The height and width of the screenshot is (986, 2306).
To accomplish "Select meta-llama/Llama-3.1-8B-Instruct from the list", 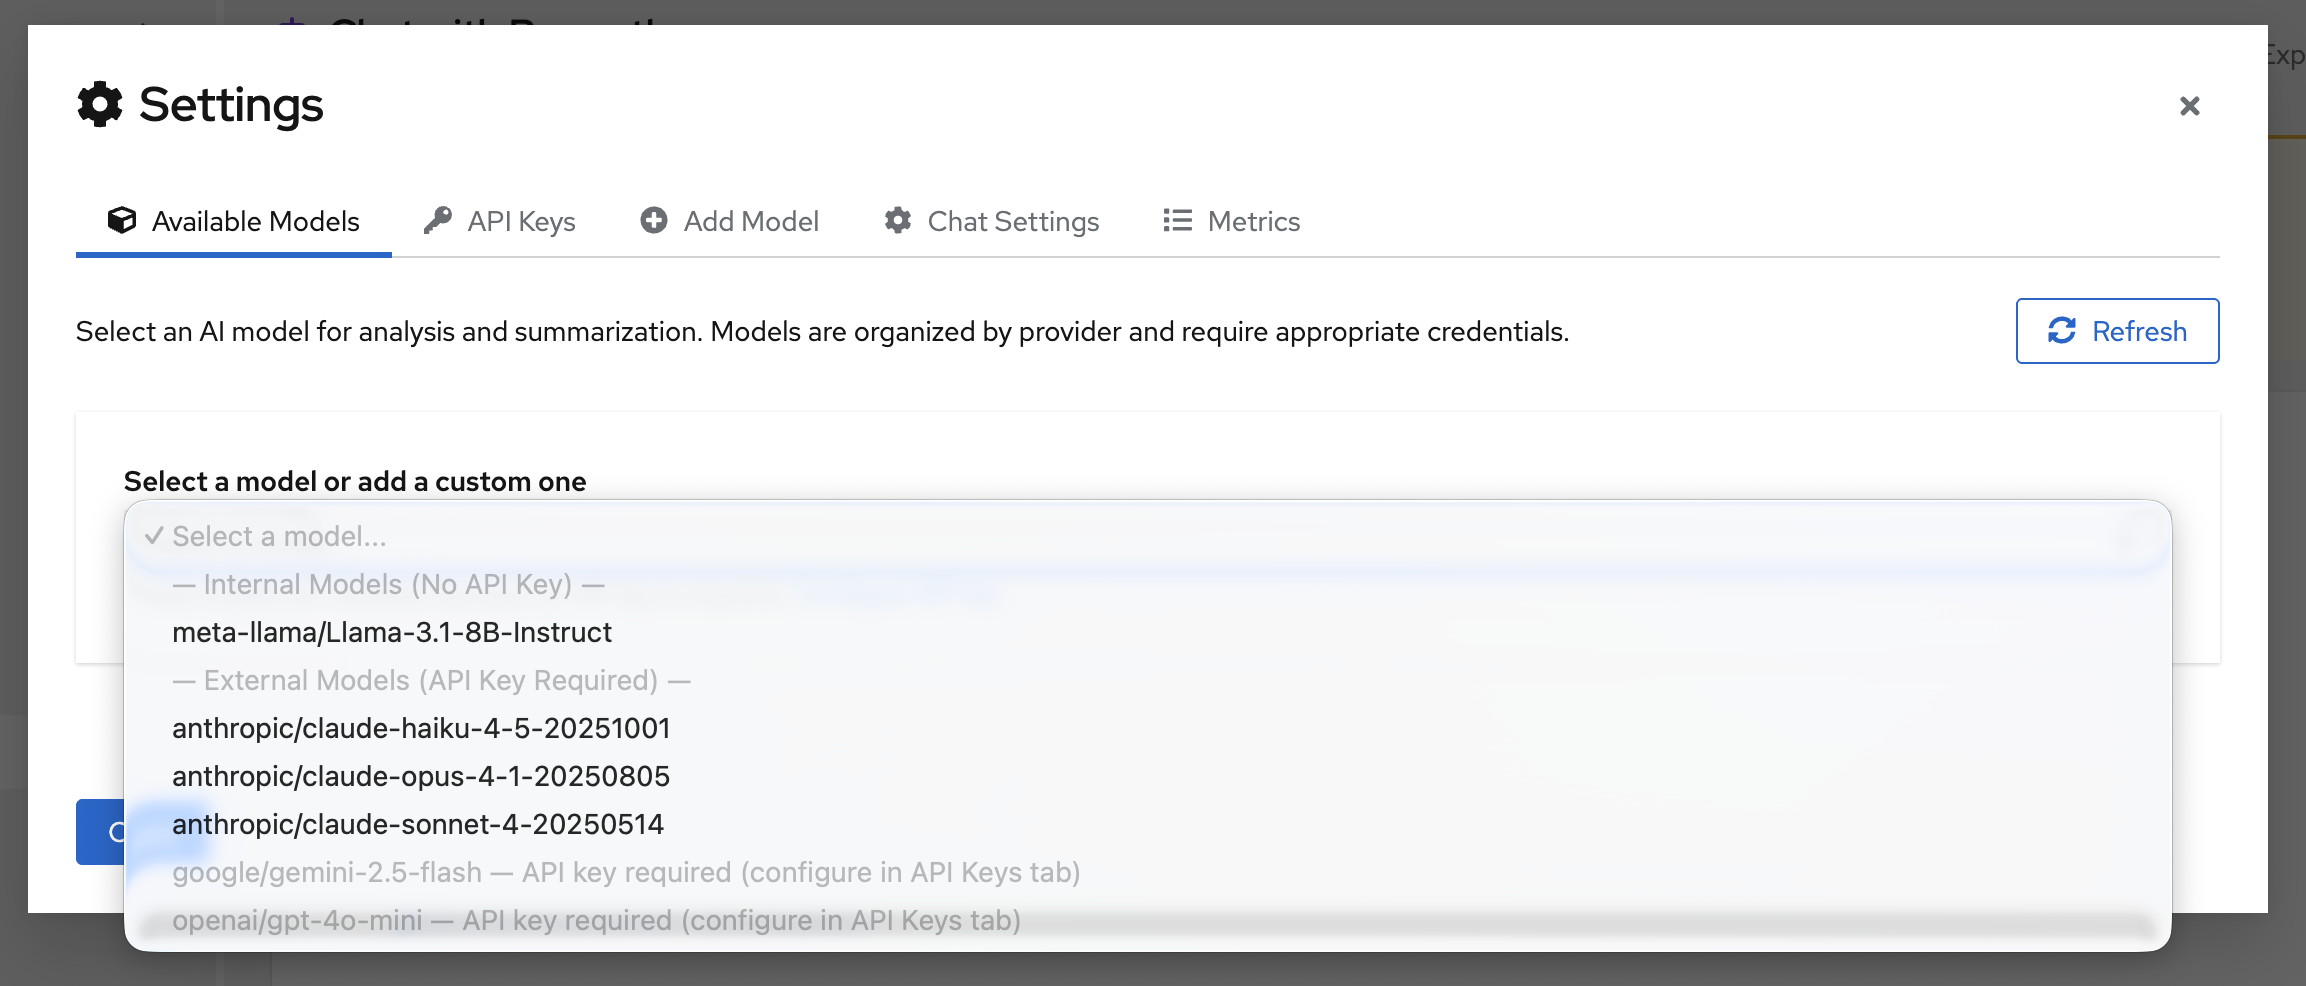I will click(x=391, y=632).
